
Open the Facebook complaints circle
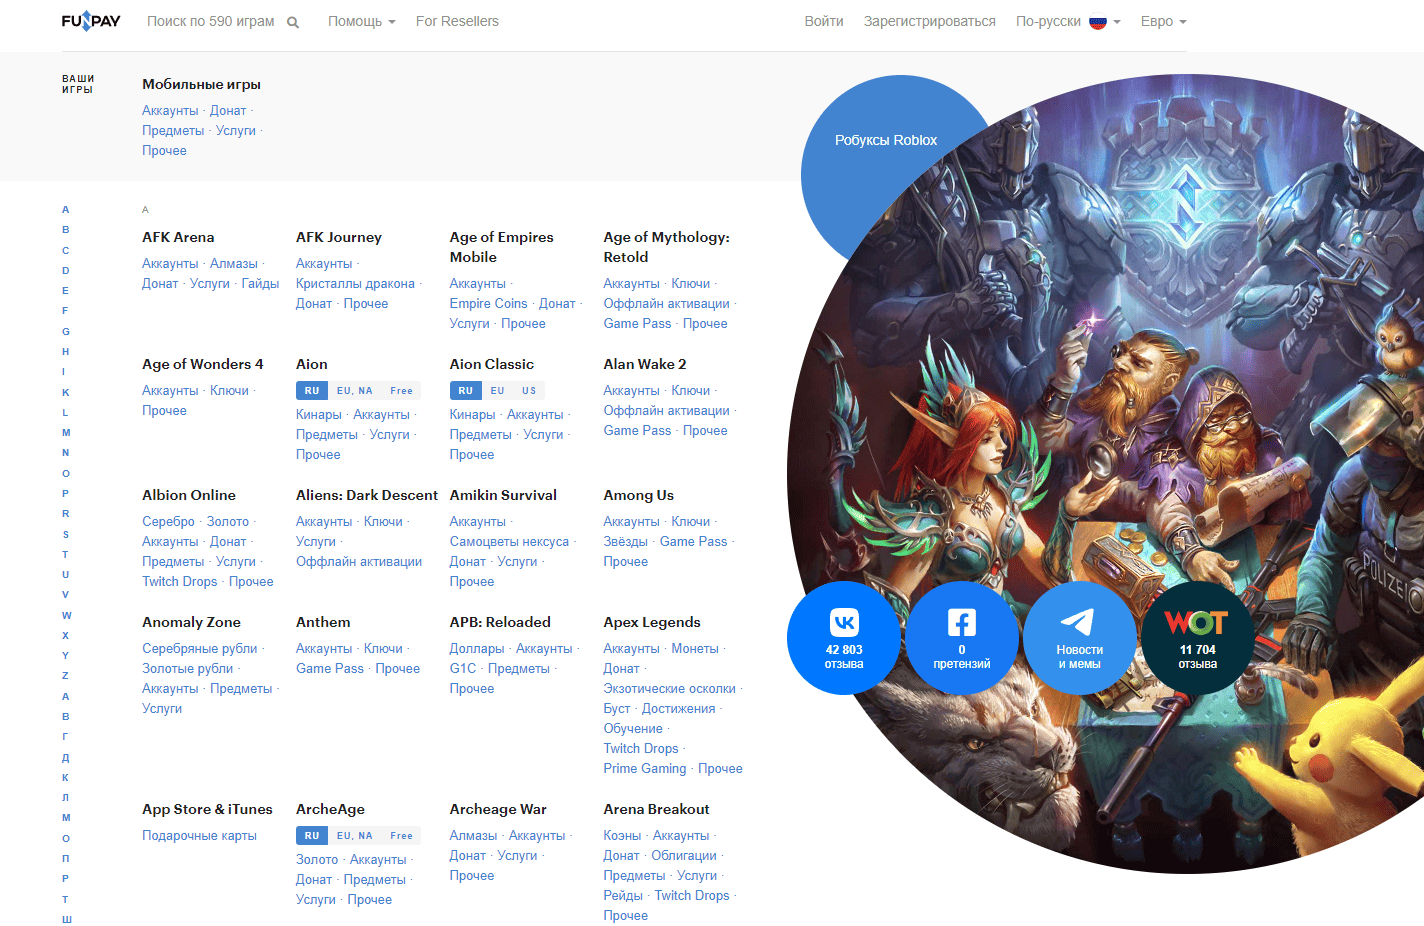click(x=962, y=638)
